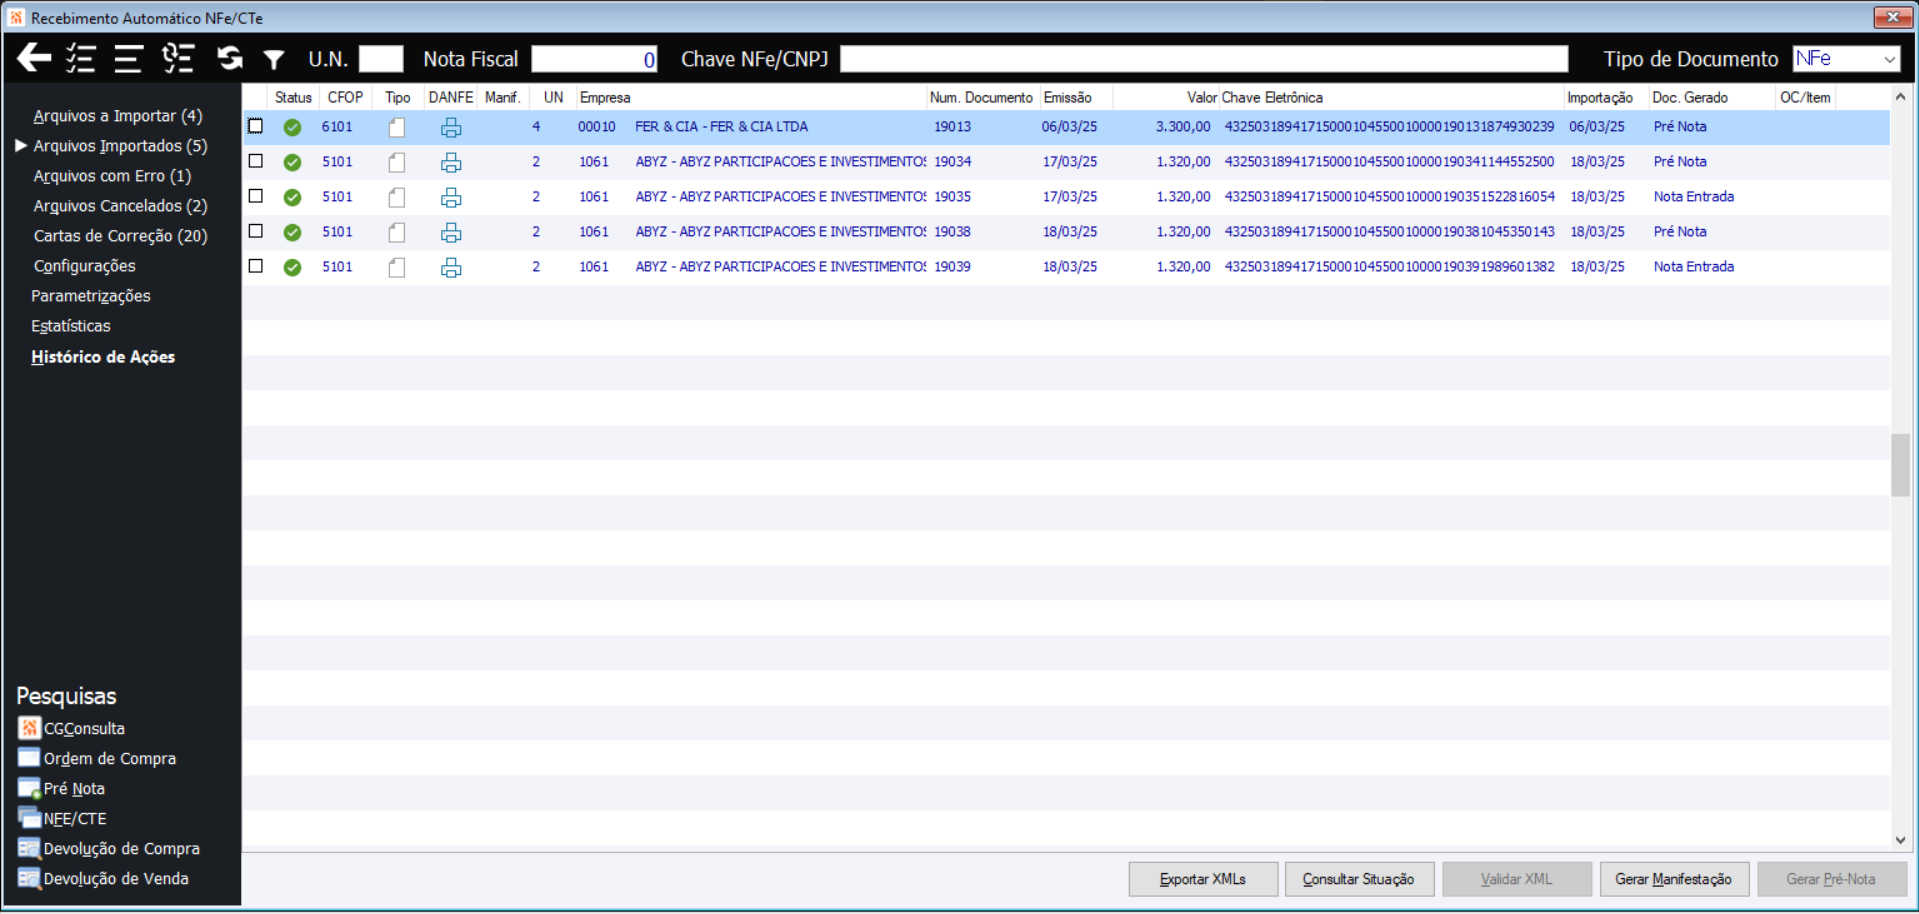
Task: Click green status icon of document 19035
Action: 292,197
